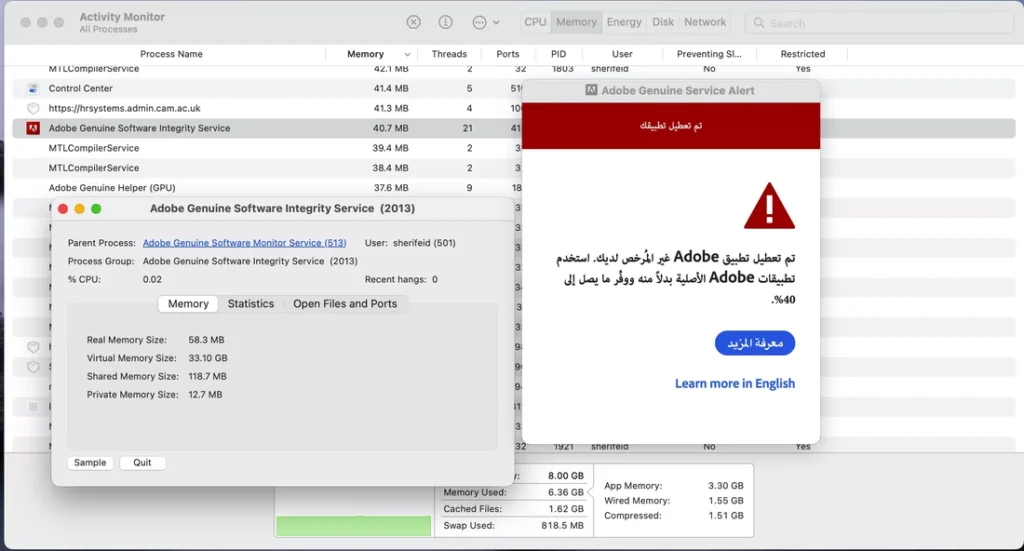Sort by the Process Name column

coord(171,54)
